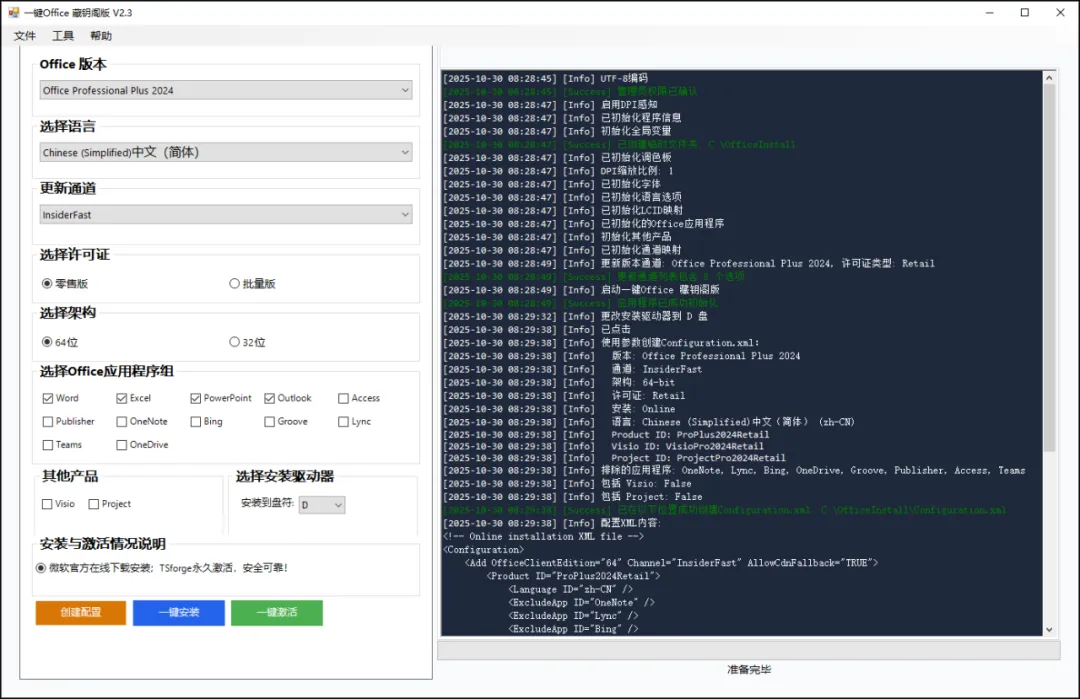Uncheck the Word checkbox
Screen dimensions: 1080x699
(x=48, y=398)
